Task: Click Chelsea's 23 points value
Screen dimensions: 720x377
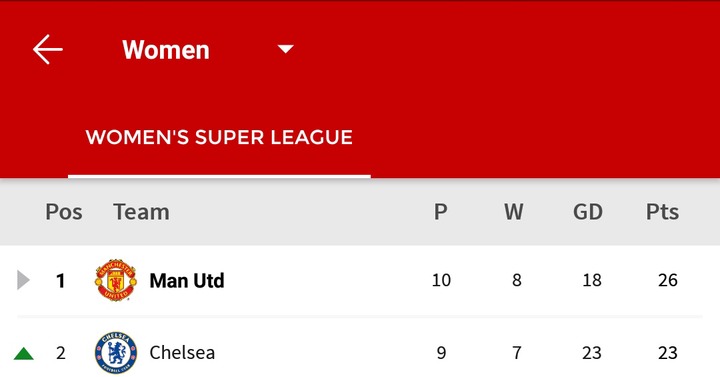Action: click(668, 353)
